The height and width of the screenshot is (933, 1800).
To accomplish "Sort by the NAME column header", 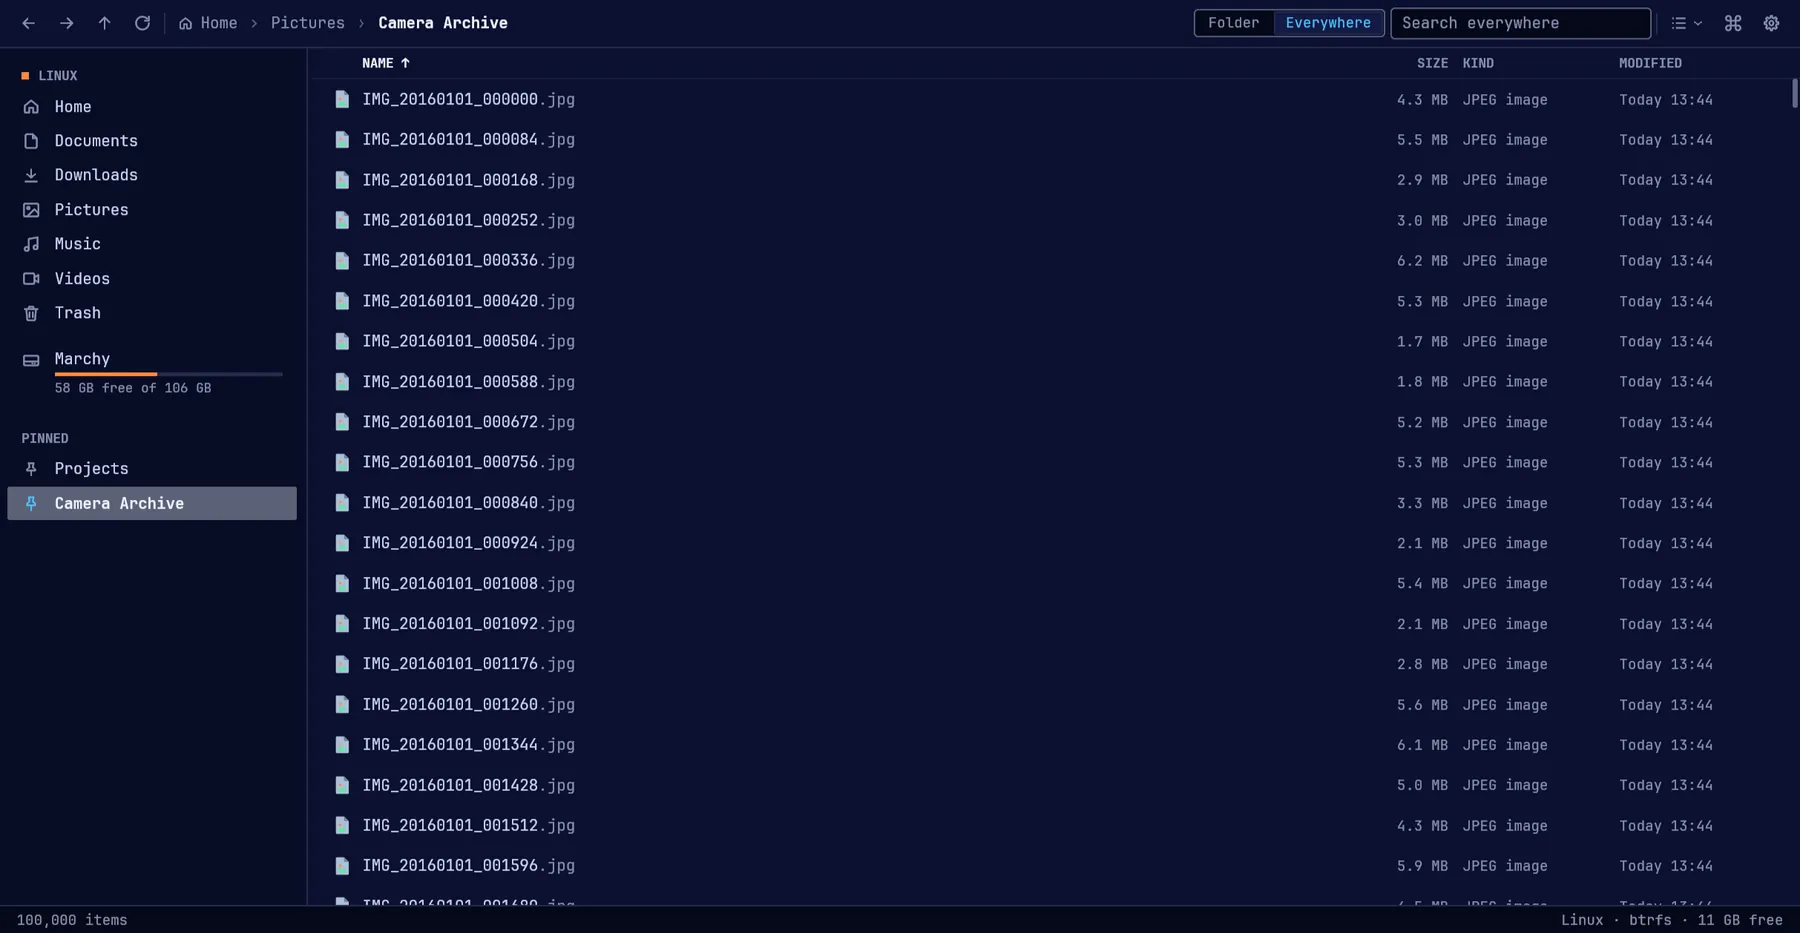I will tap(385, 63).
